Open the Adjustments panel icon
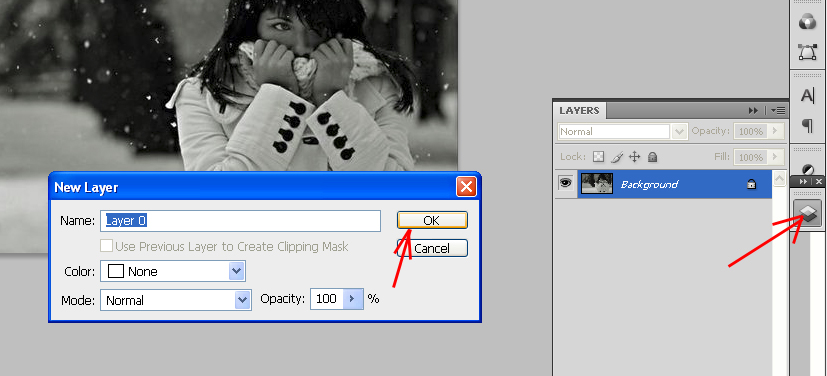Screen dimensions: 827x376 coord(807,170)
